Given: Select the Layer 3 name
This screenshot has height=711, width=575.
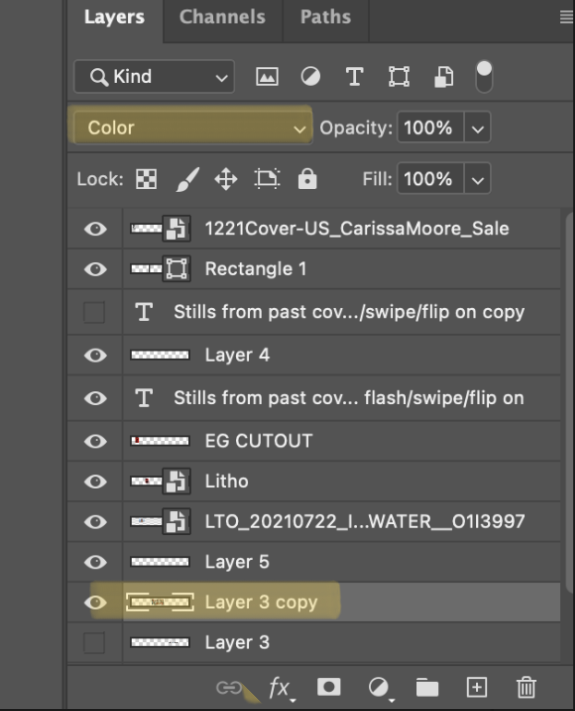Looking at the screenshot, I should point(237,642).
